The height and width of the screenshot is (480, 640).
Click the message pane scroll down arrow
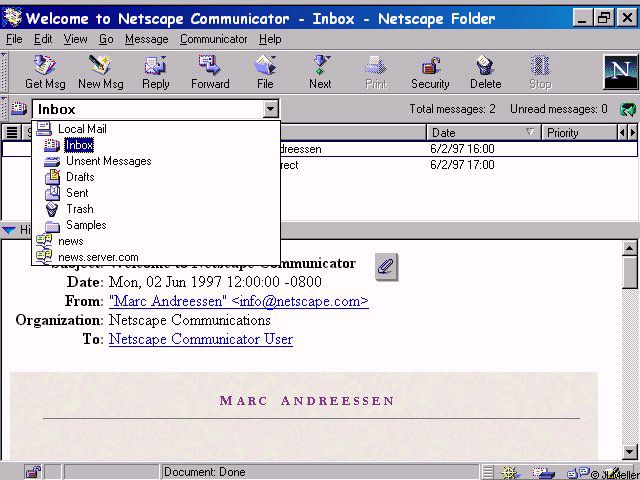pos(630,451)
